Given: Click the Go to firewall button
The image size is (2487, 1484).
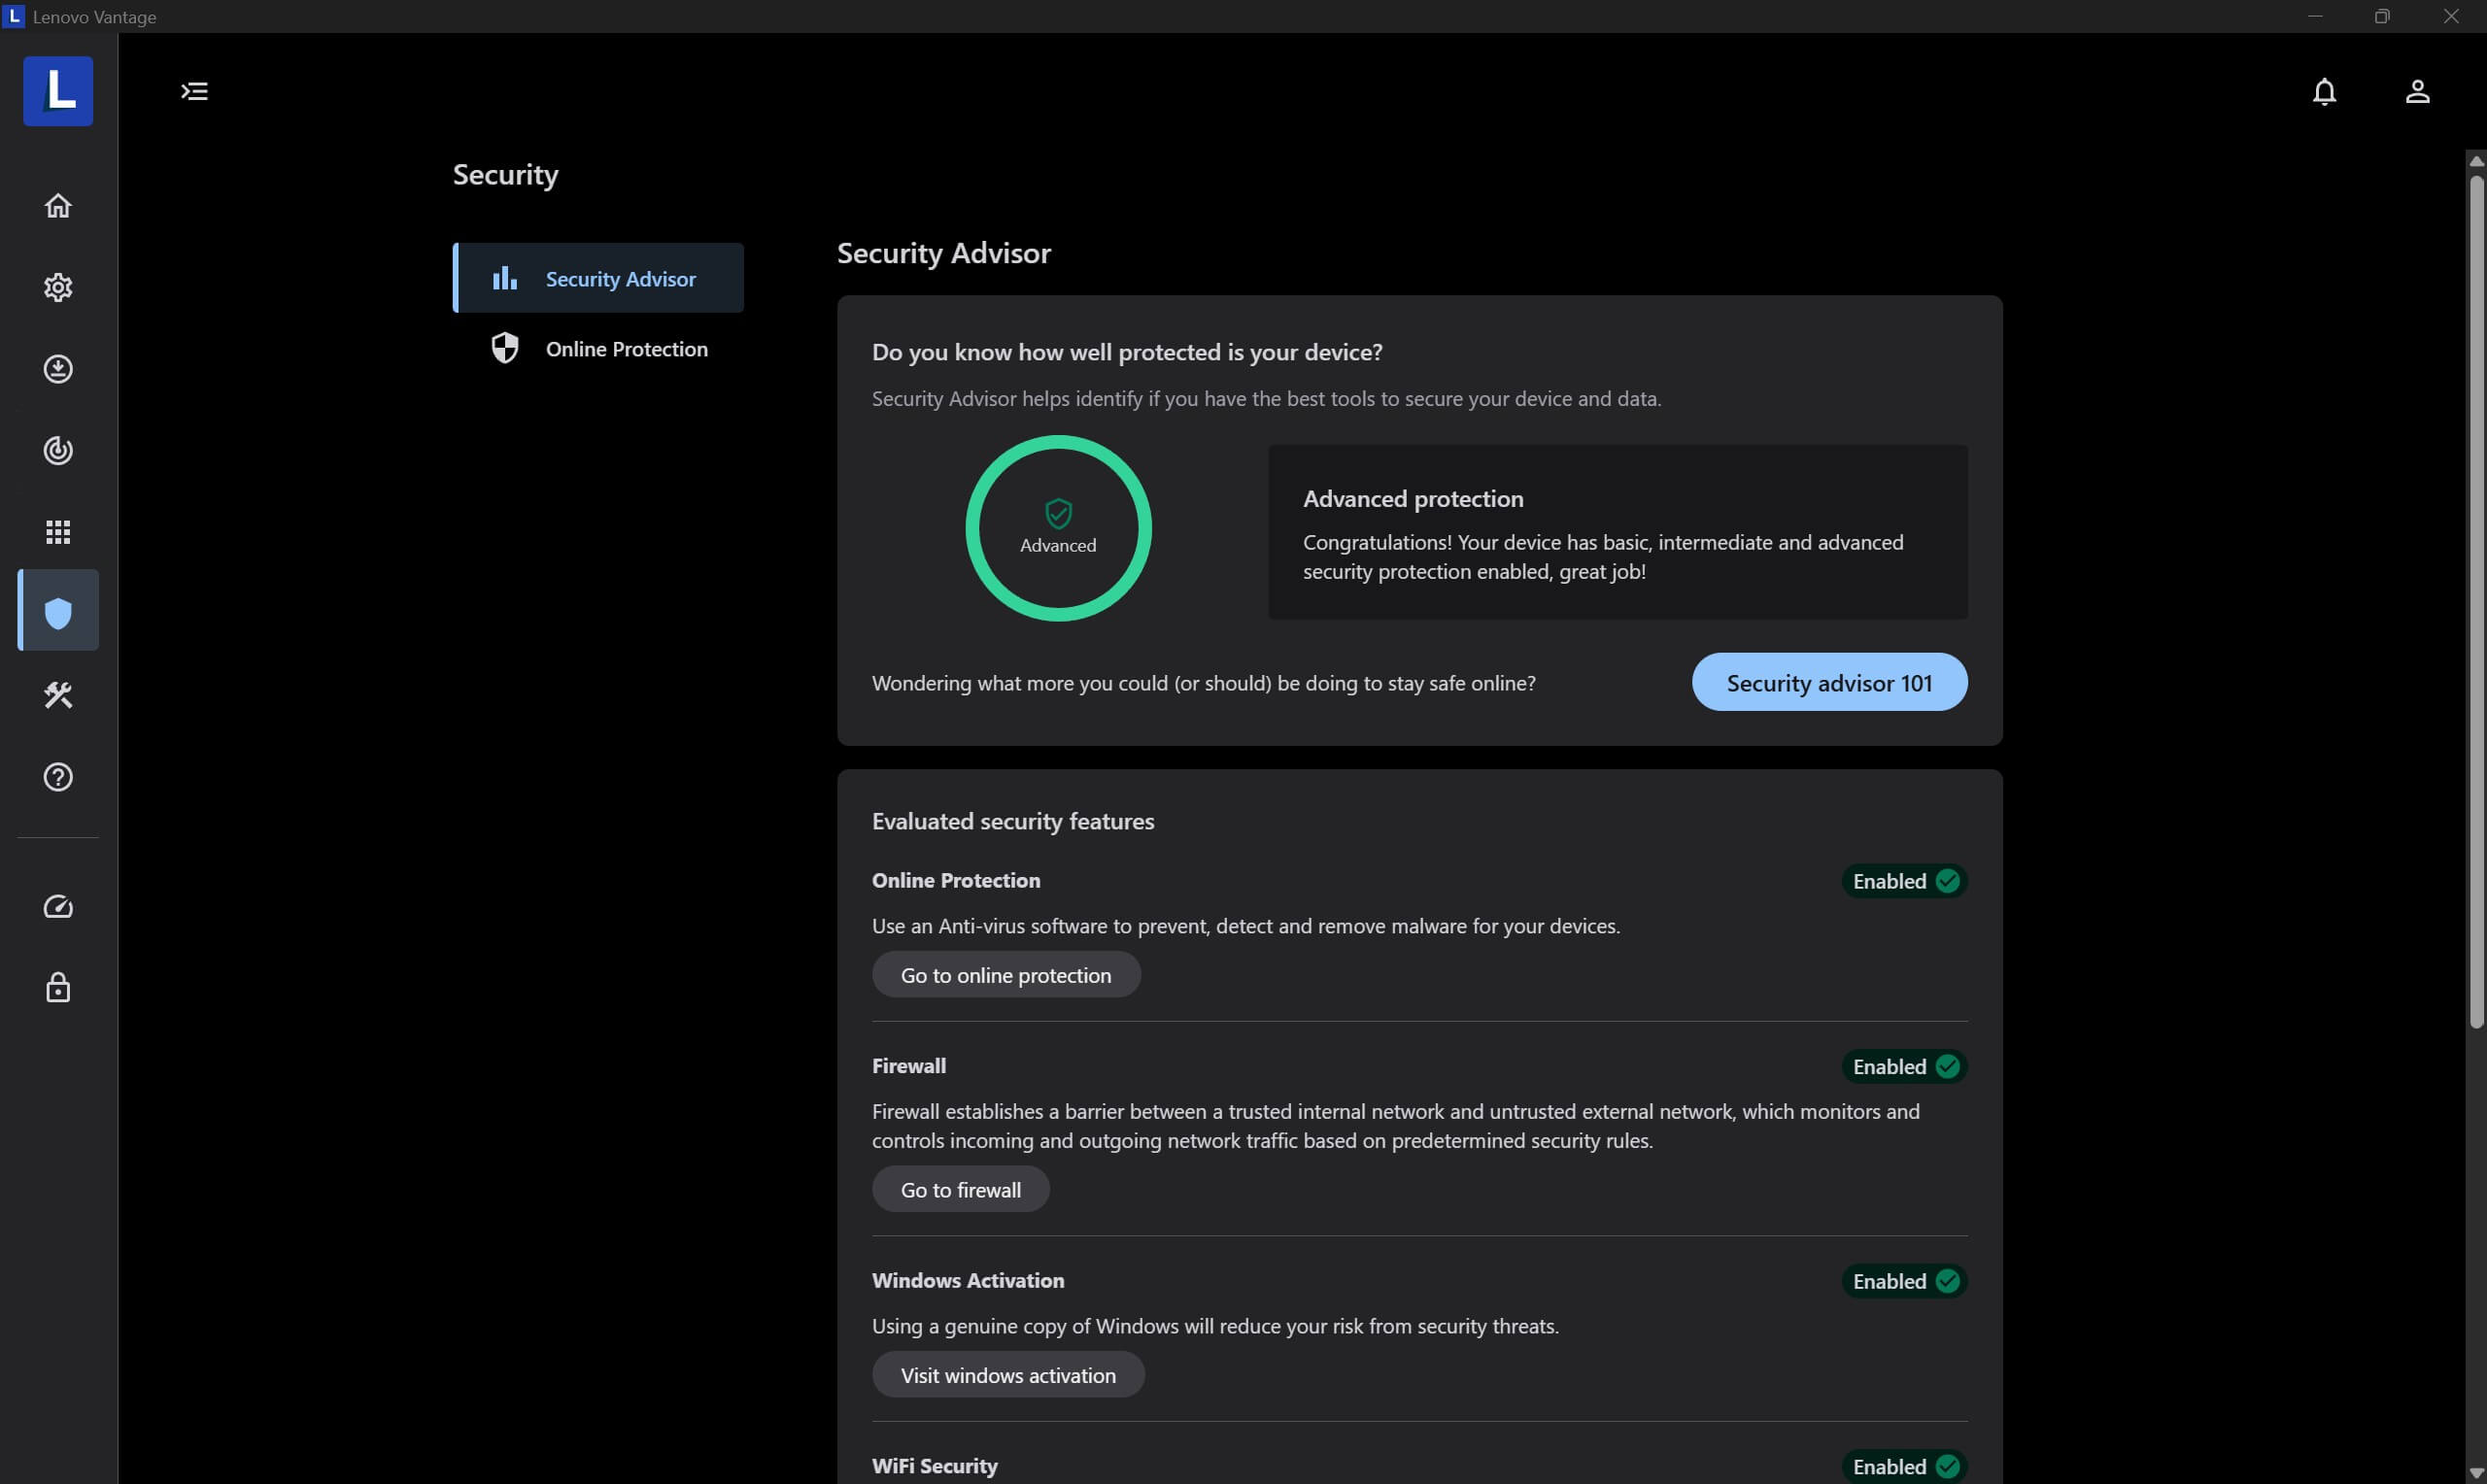Looking at the screenshot, I should point(960,1190).
